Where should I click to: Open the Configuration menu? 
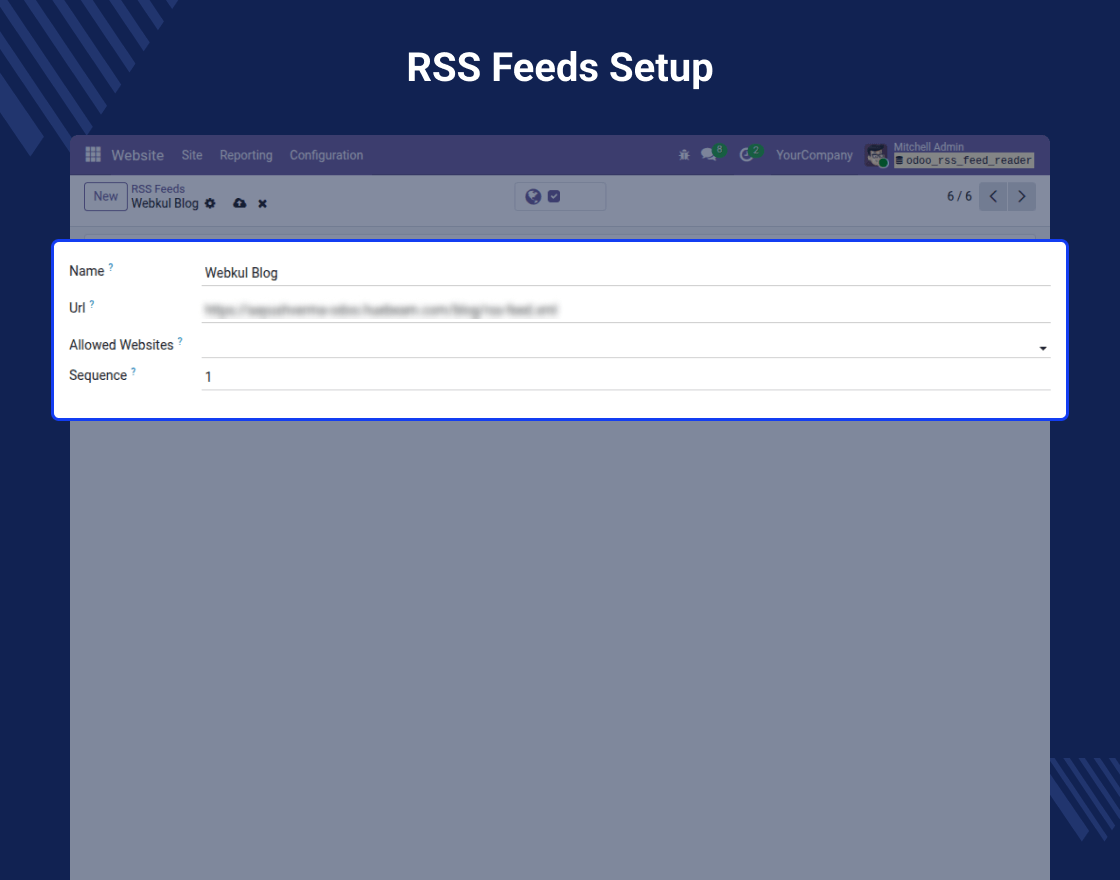(x=326, y=155)
